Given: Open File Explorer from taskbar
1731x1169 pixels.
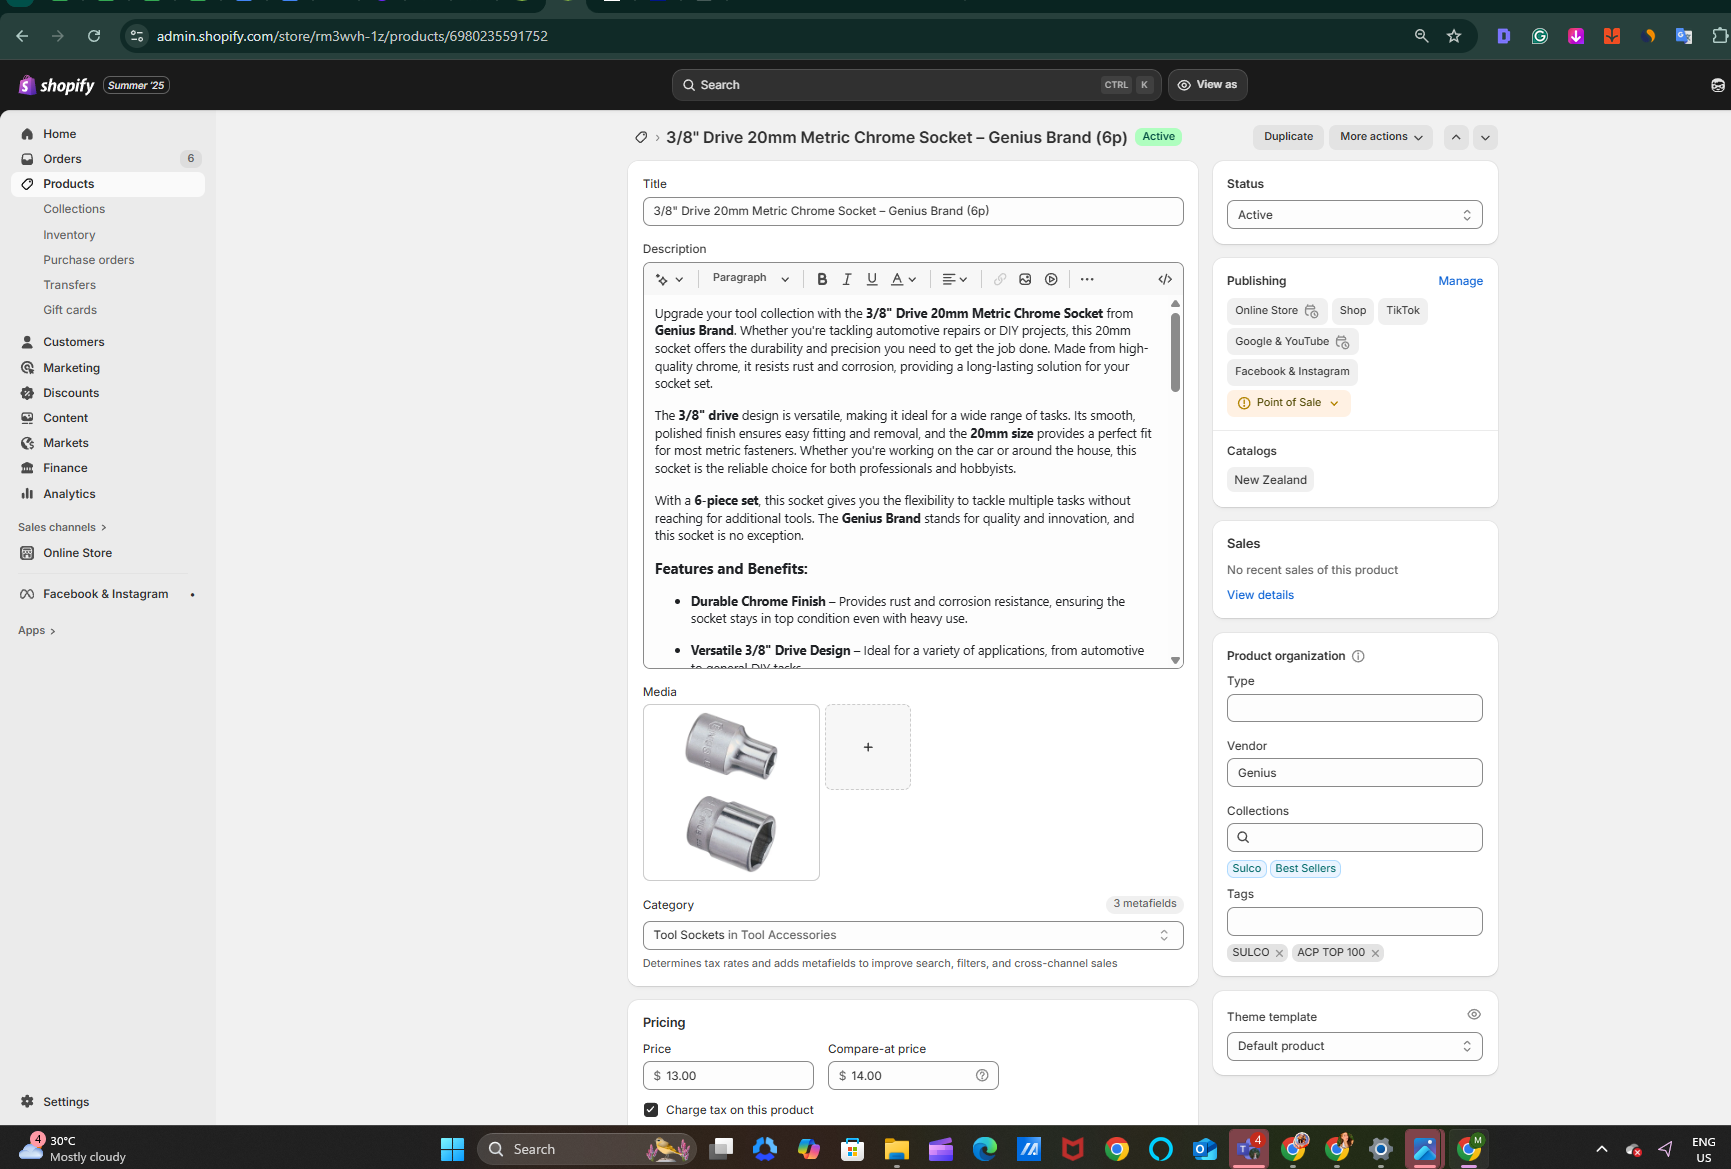Looking at the screenshot, I should (x=896, y=1149).
